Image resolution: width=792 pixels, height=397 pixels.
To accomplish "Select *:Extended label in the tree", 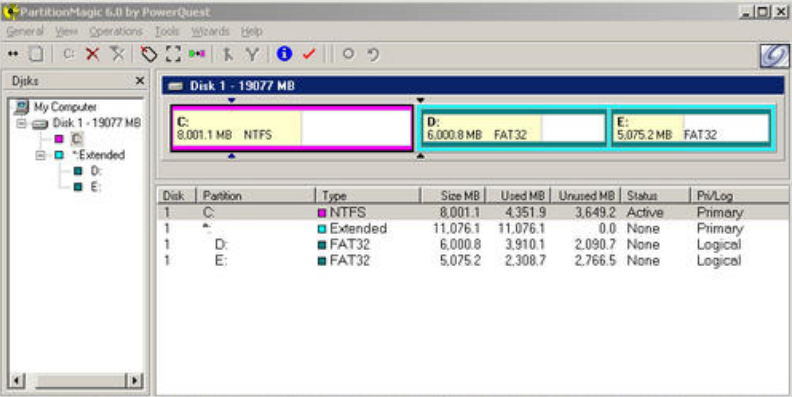I will pyautogui.click(x=98, y=155).
